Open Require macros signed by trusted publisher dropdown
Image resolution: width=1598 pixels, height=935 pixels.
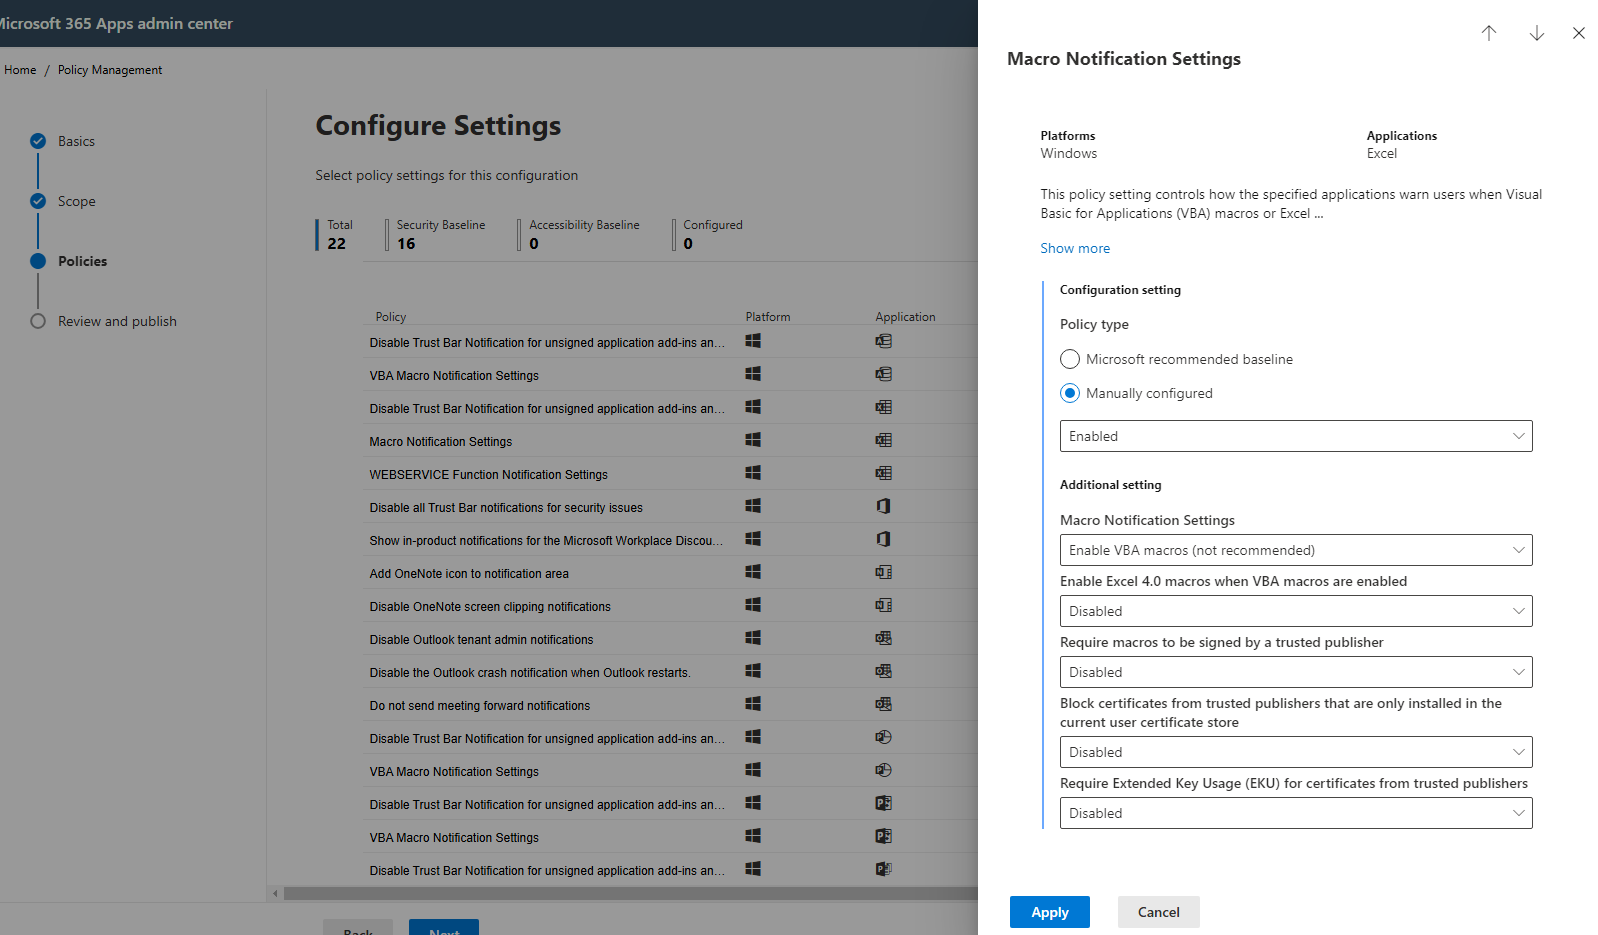[1296, 672]
